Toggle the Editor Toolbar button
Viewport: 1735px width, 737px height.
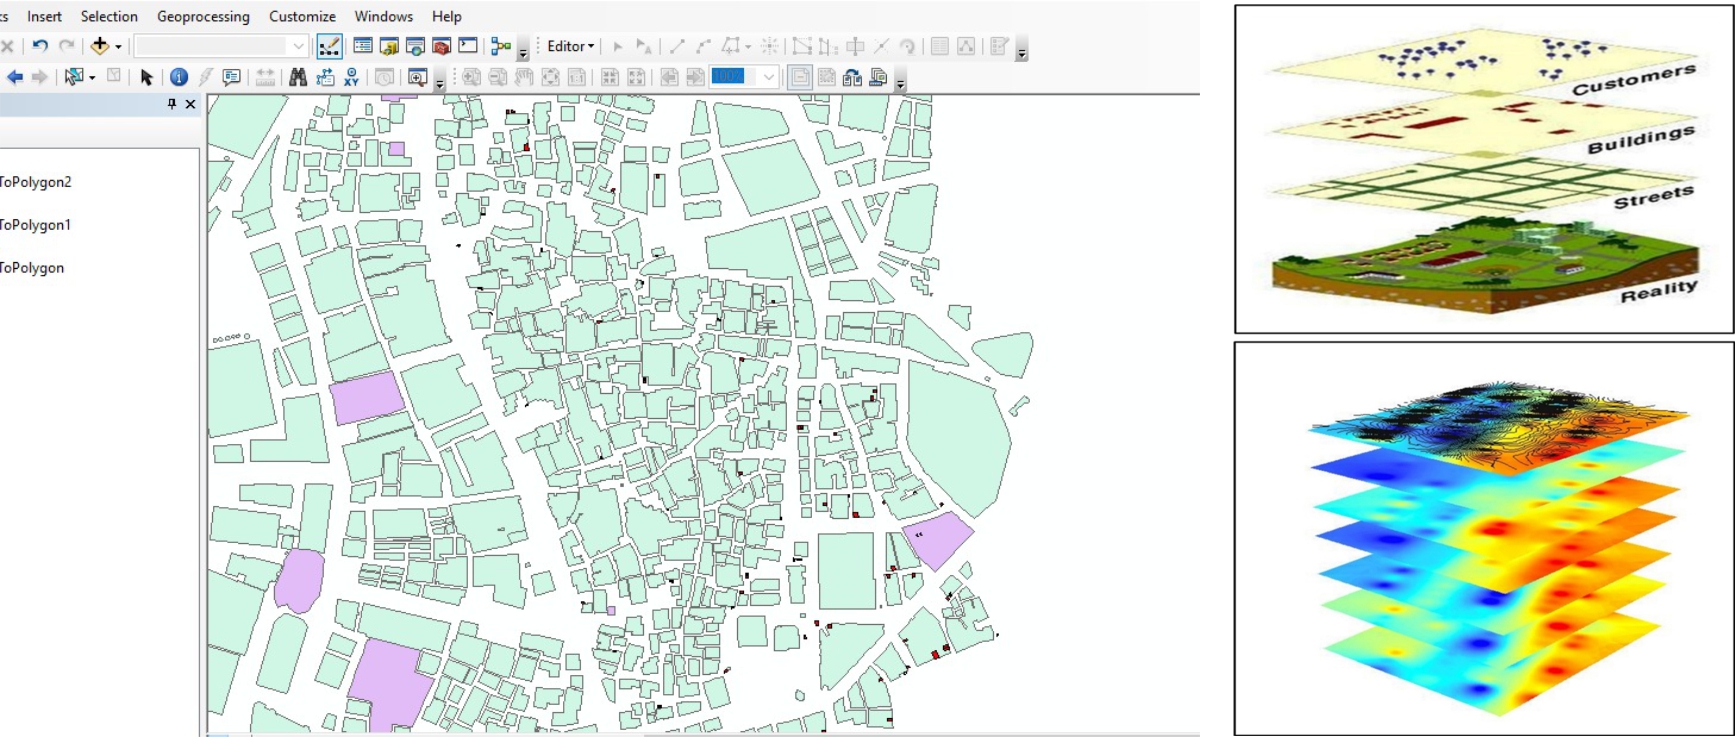[x=329, y=46]
